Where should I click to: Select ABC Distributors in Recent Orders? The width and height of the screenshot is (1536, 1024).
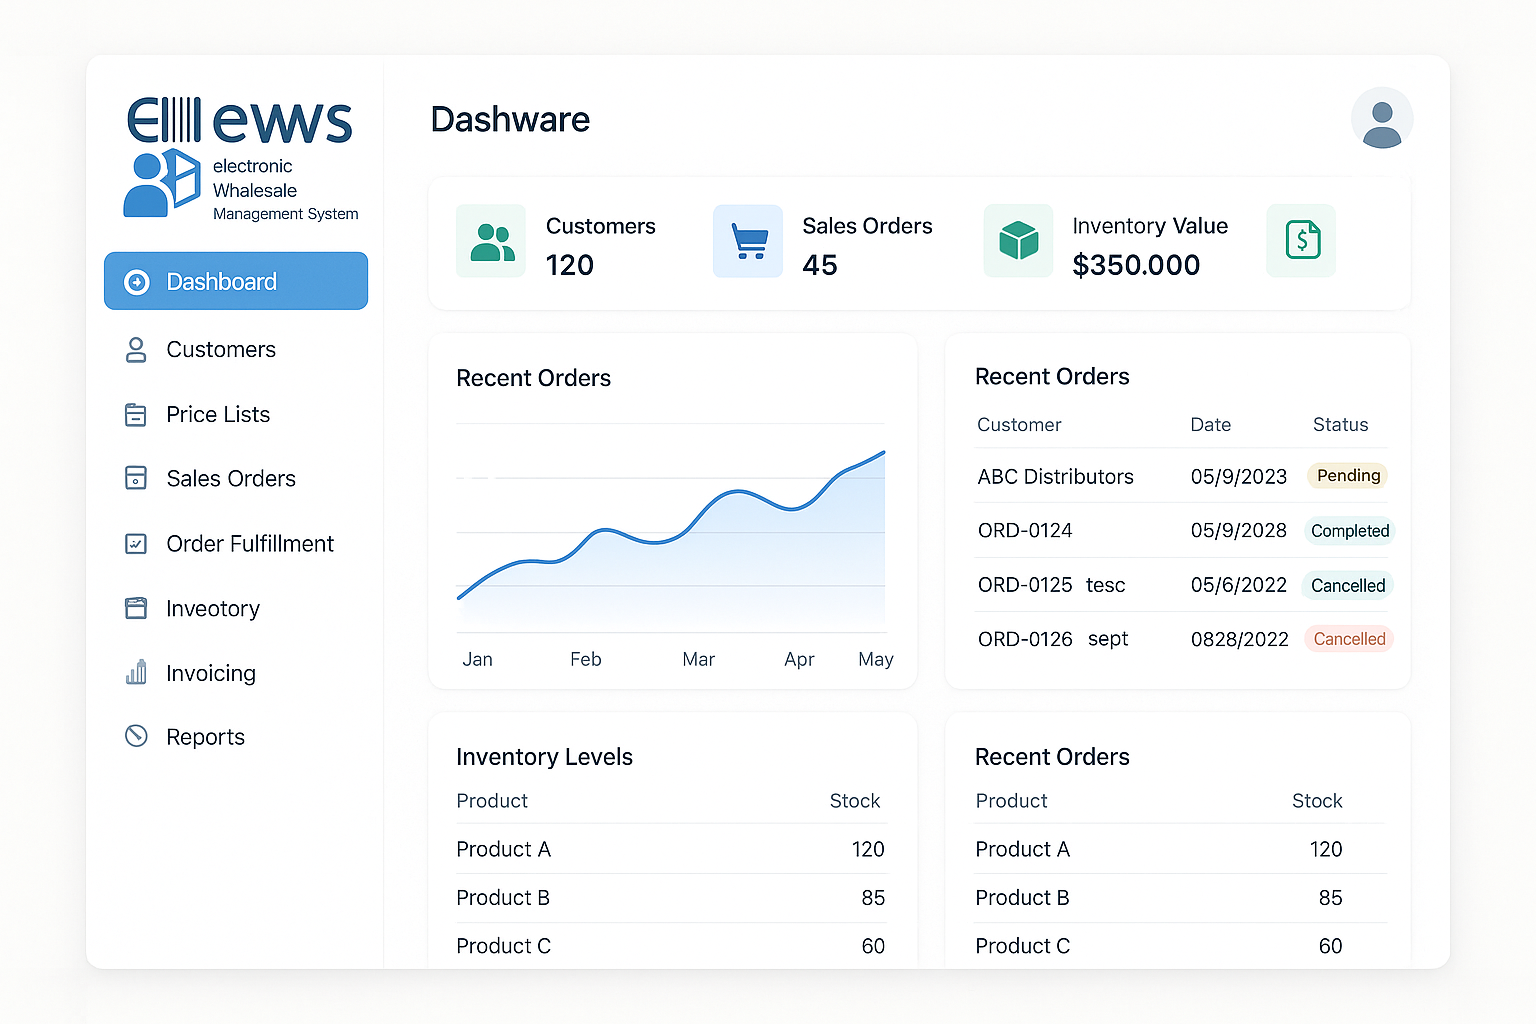[x=1055, y=476]
